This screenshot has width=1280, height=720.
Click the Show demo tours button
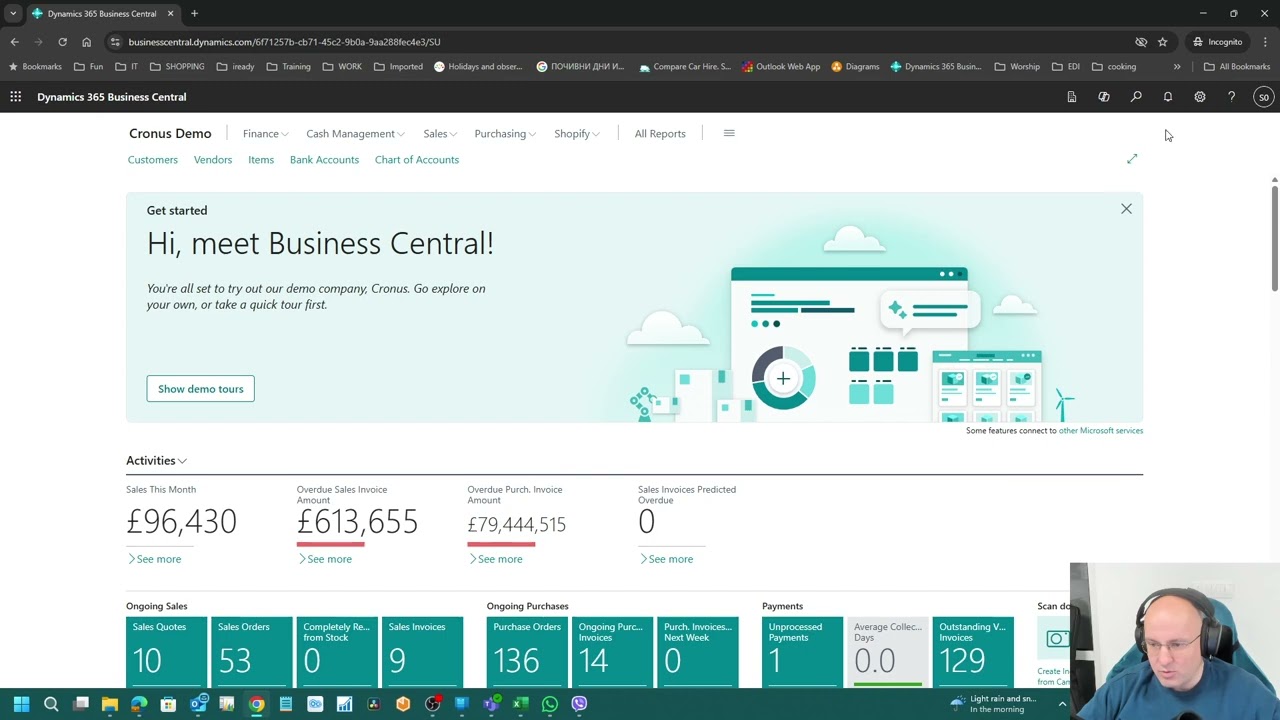[200, 389]
